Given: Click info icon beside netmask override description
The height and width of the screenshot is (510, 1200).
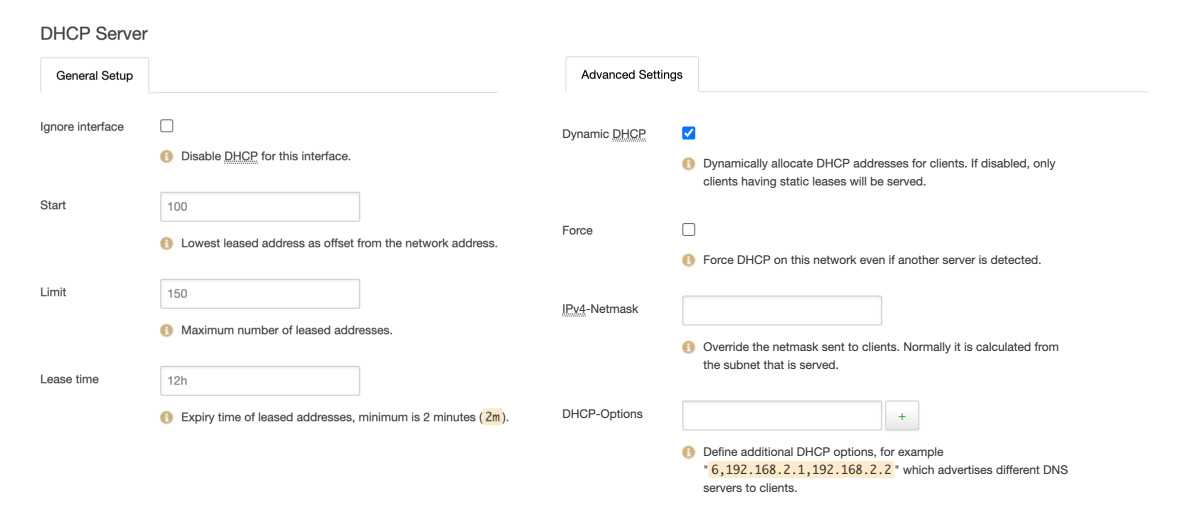Looking at the screenshot, I should click(688, 347).
